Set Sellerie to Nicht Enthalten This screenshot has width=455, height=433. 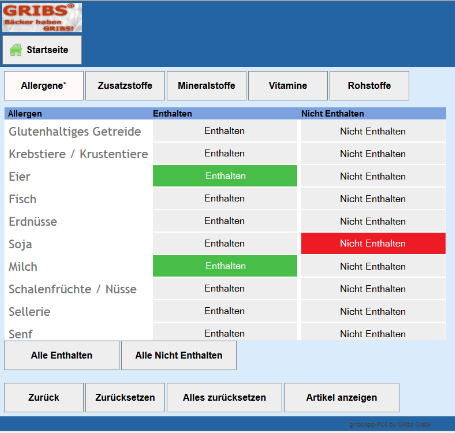[x=373, y=311]
